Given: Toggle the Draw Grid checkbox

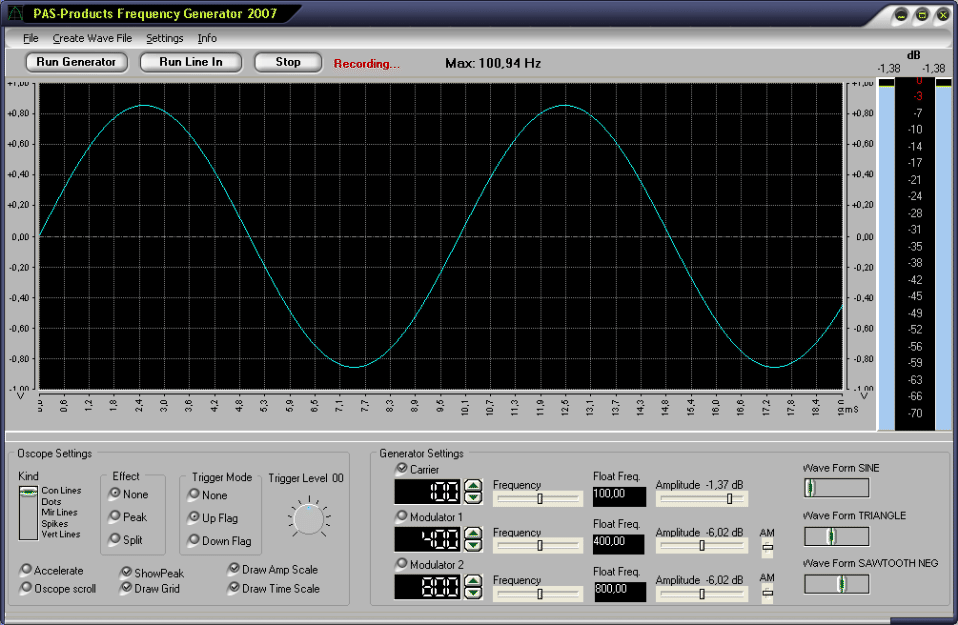Looking at the screenshot, I should 126,588.
